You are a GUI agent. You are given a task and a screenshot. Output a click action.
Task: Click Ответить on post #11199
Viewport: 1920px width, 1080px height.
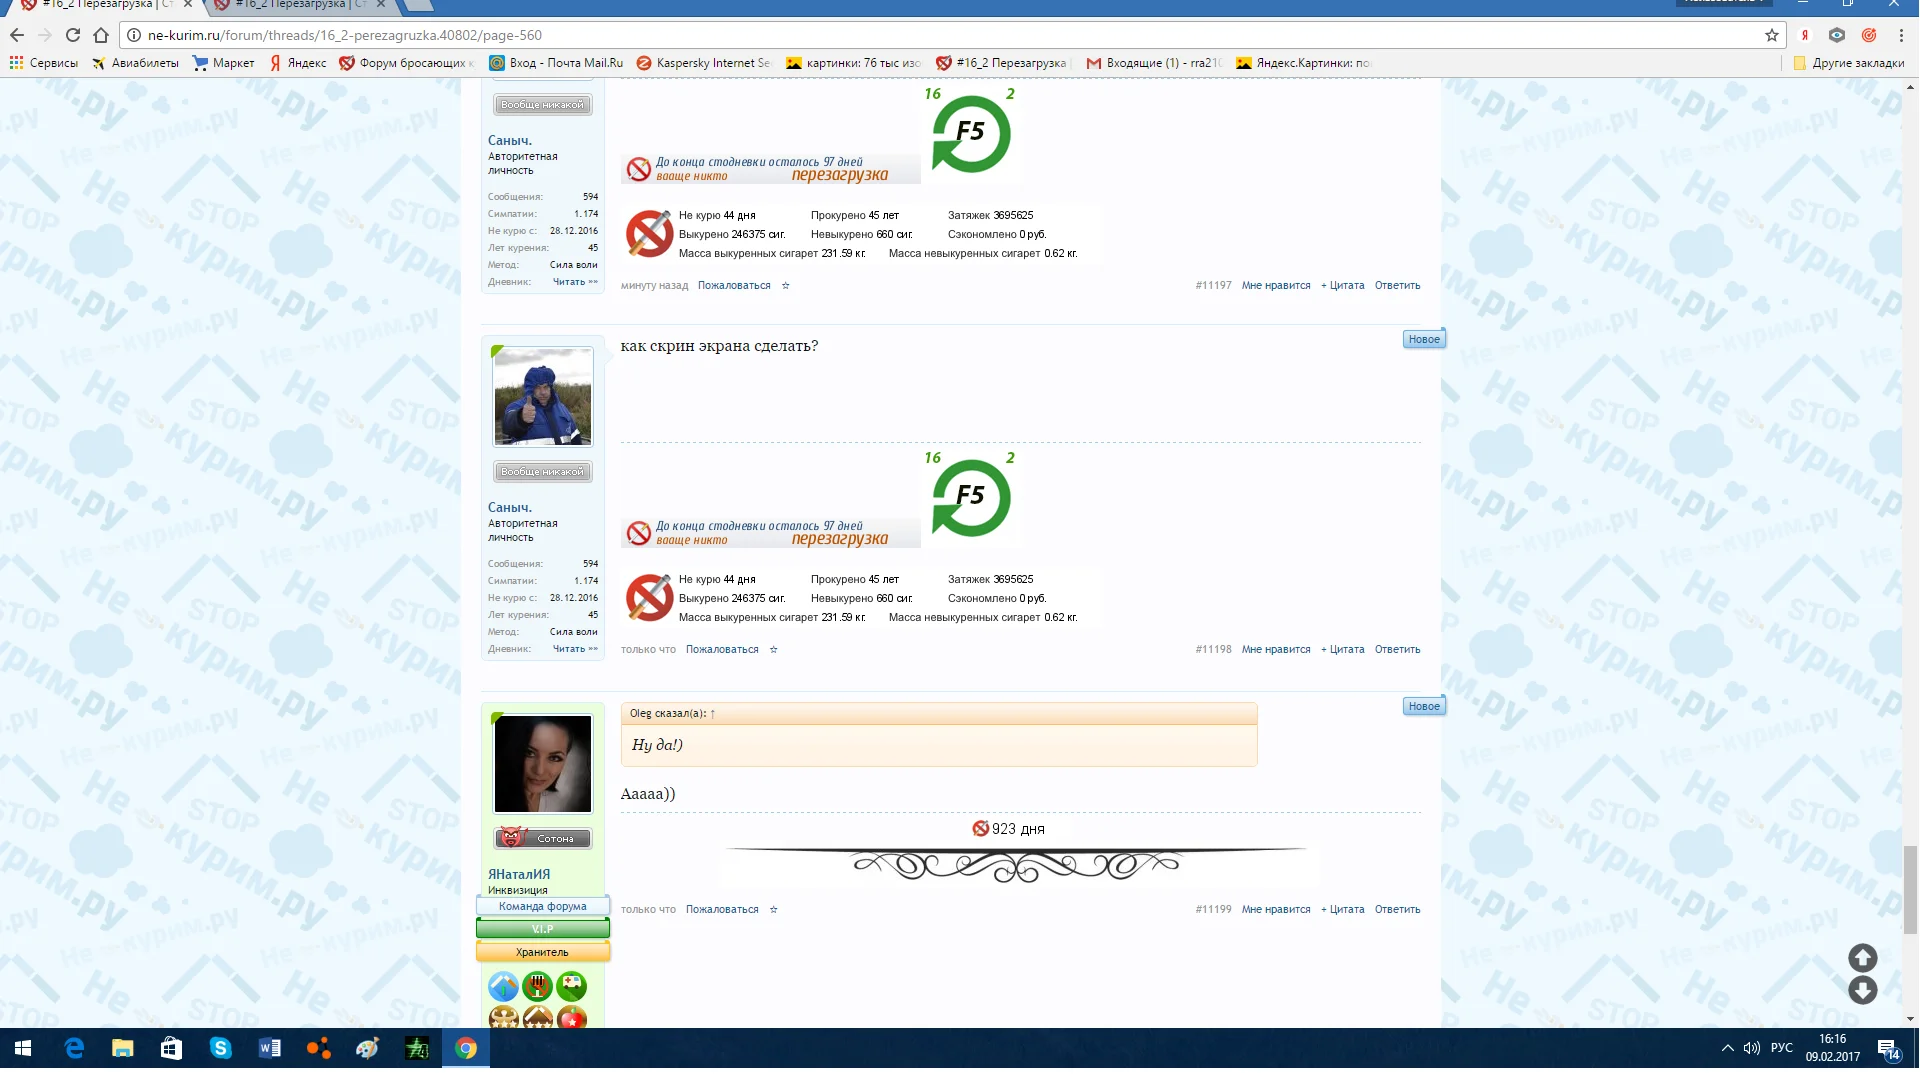point(1397,910)
